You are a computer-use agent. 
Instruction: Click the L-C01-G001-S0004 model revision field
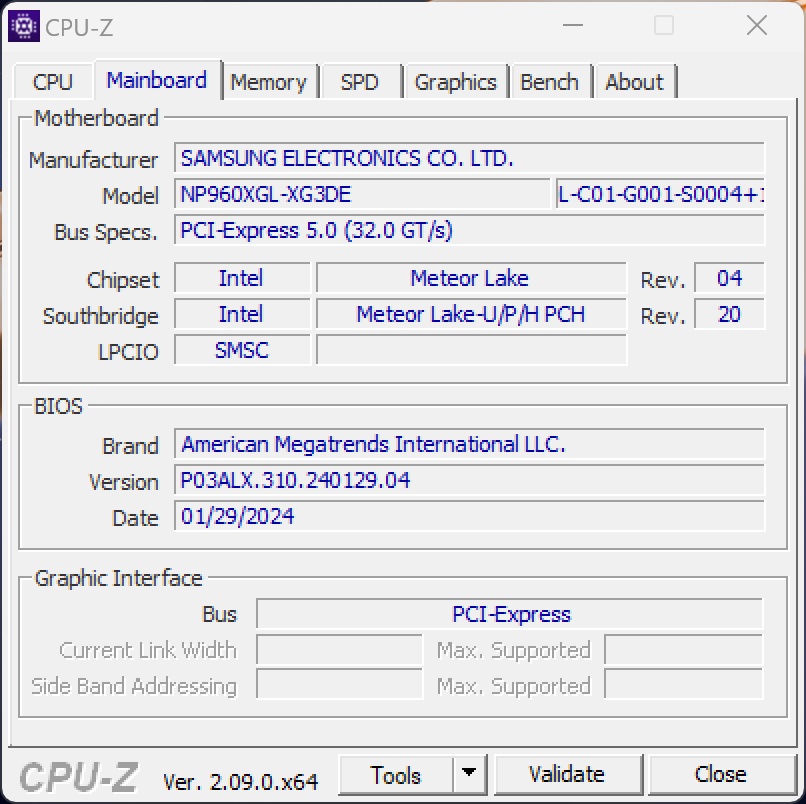(660, 194)
